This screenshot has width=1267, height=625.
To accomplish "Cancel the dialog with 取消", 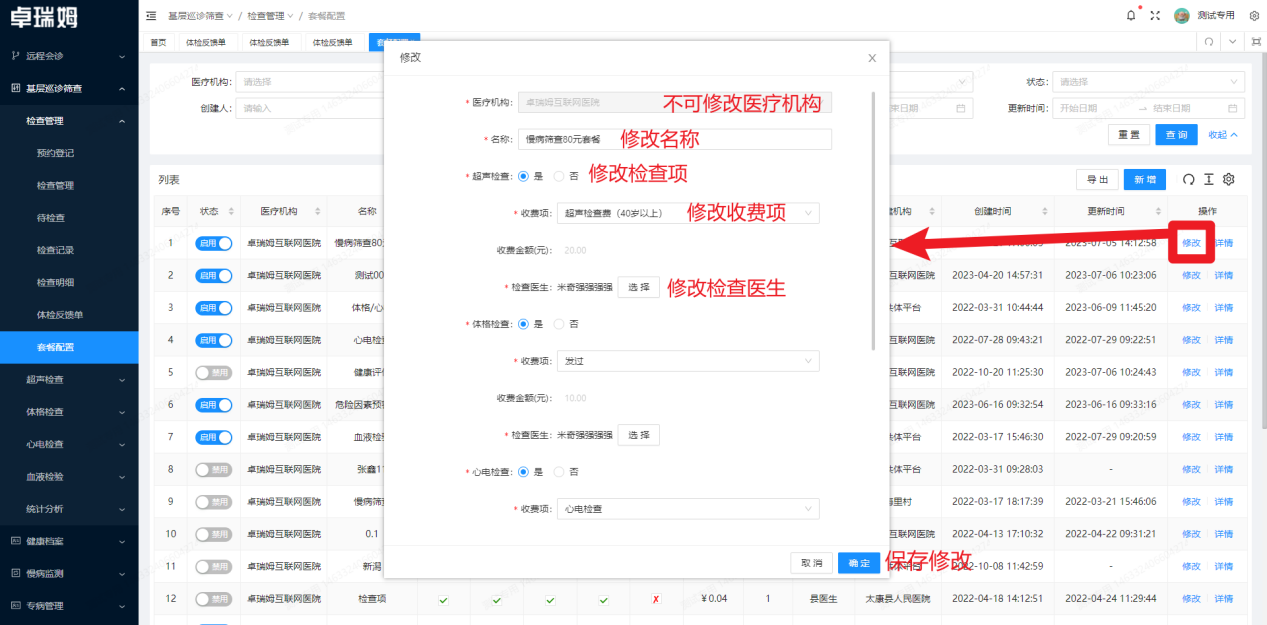I will tap(811, 563).
